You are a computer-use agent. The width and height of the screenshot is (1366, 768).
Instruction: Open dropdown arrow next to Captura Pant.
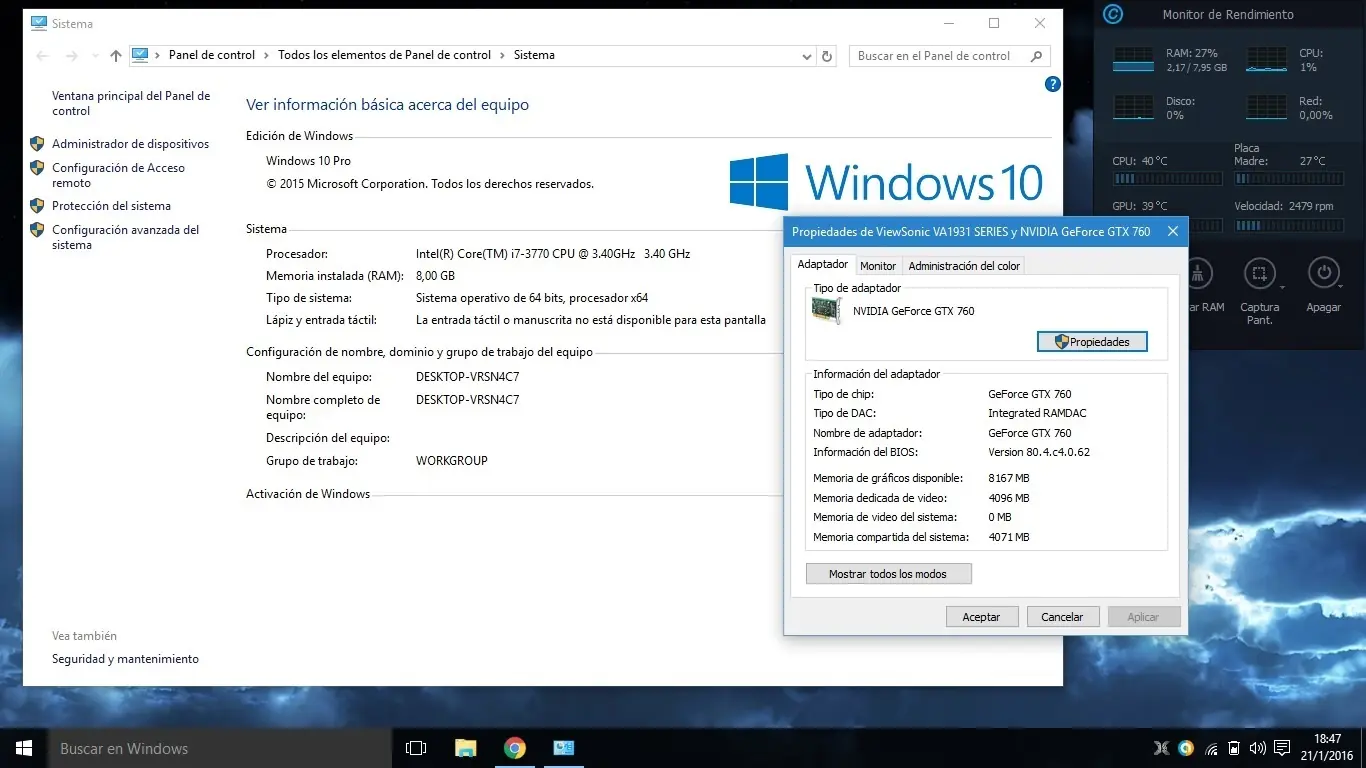1283,289
